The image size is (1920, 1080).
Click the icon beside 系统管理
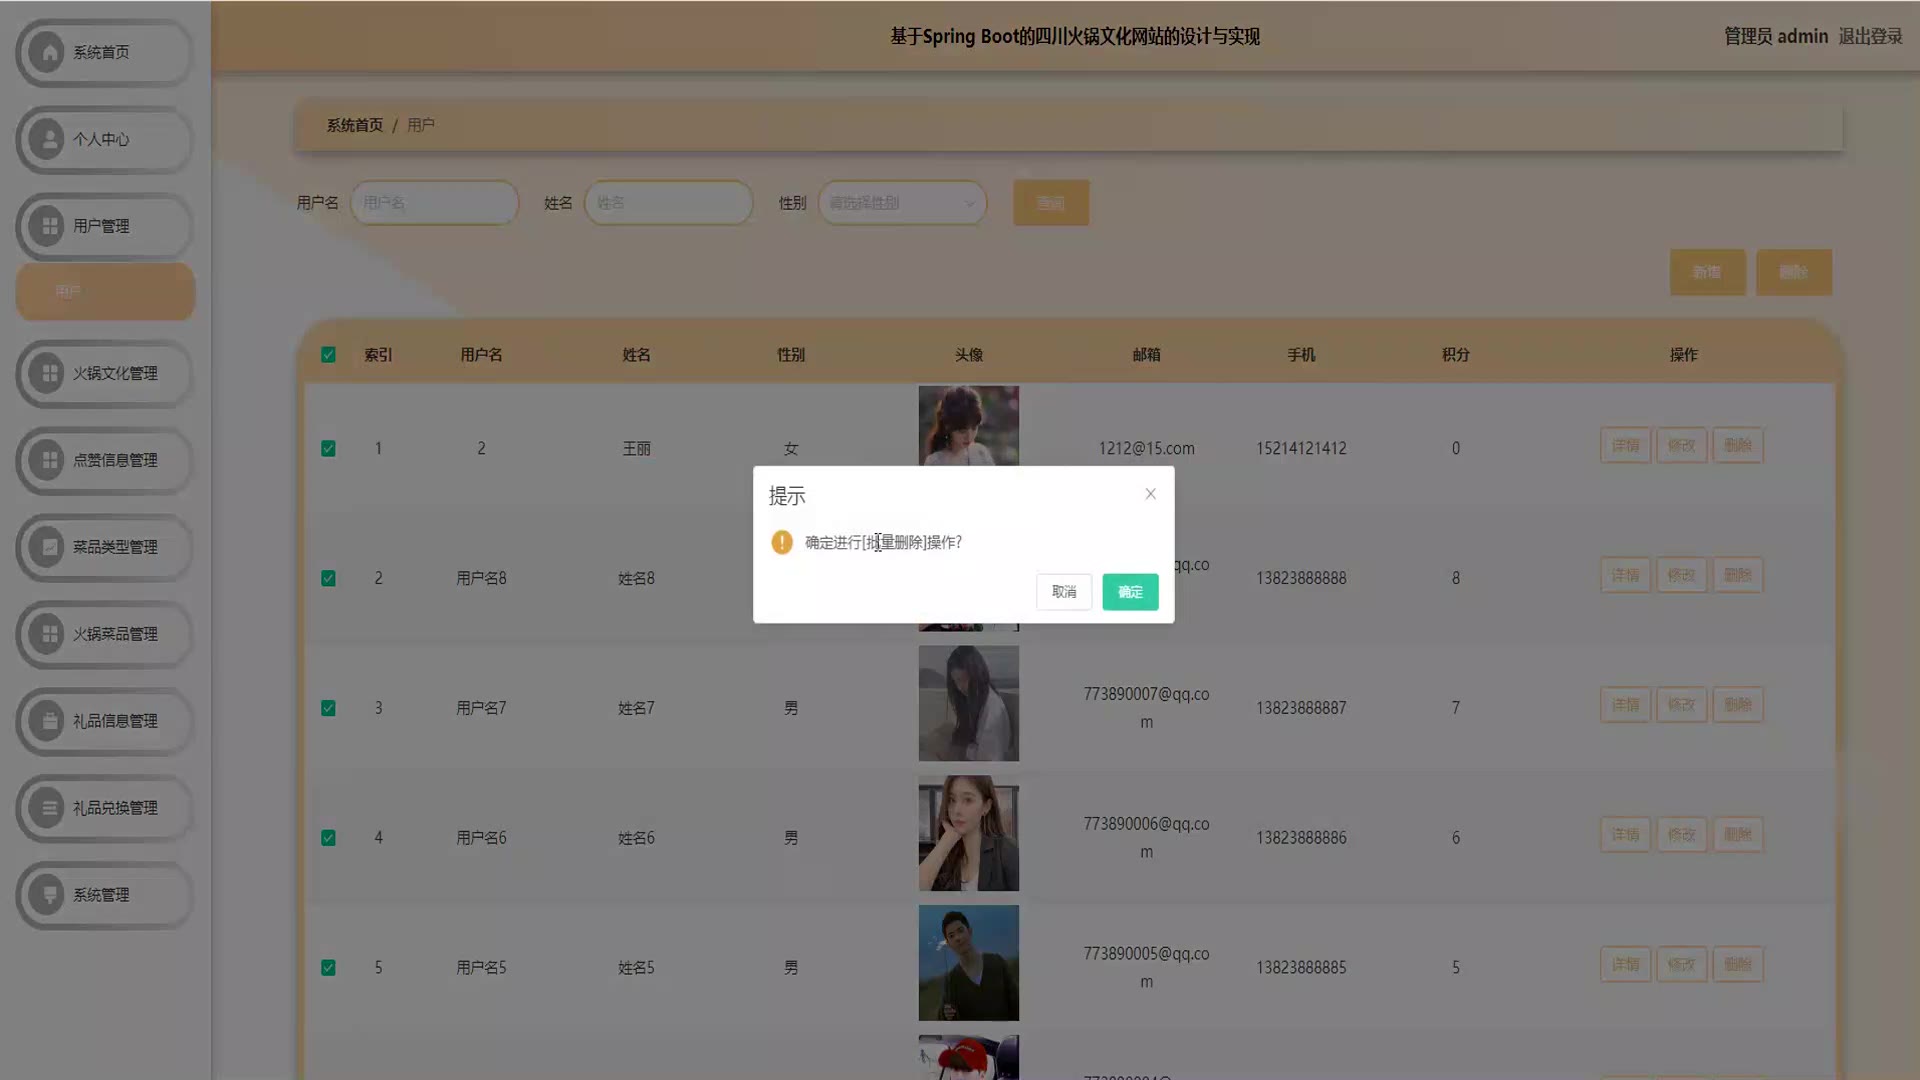pos(48,895)
